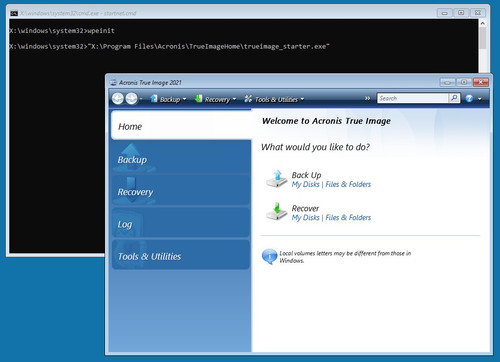Open the Log sidebar tab
Viewport: 500px width, 362px height.
tap(181, 223)
